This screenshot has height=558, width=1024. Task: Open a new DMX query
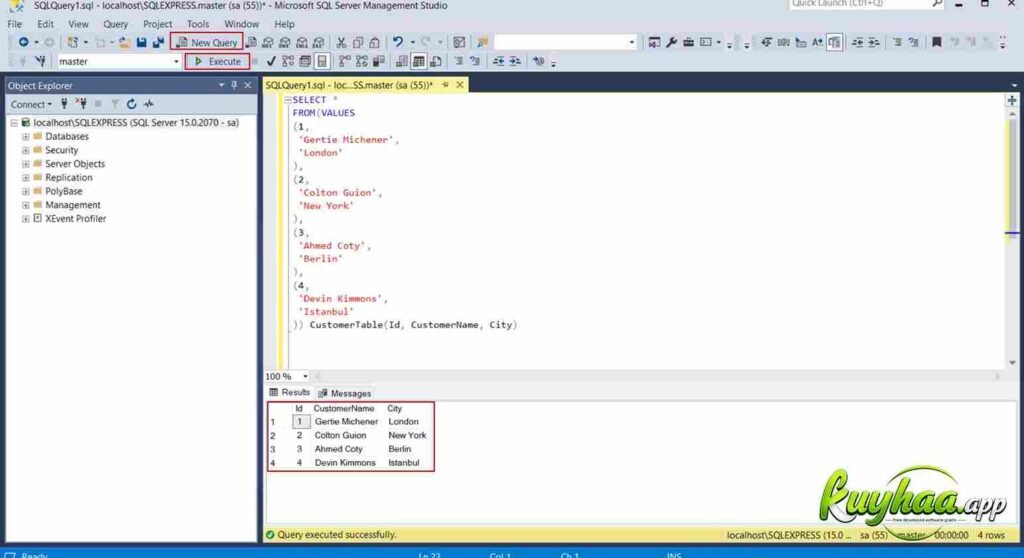285,42
